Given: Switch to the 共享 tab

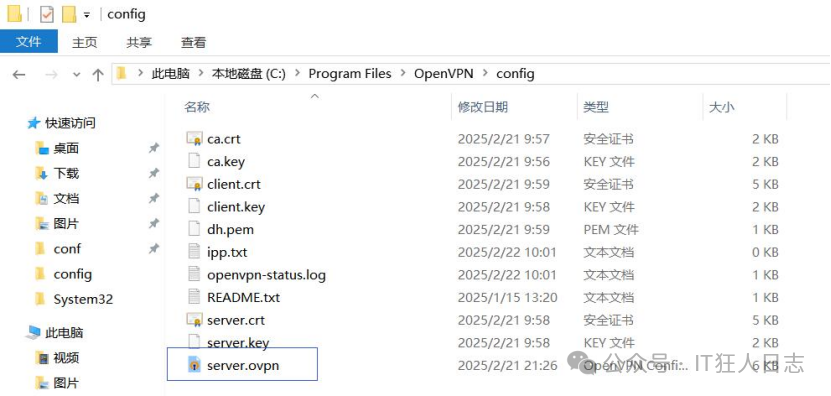Looking at the screenshot, I should tap(139, 43).
